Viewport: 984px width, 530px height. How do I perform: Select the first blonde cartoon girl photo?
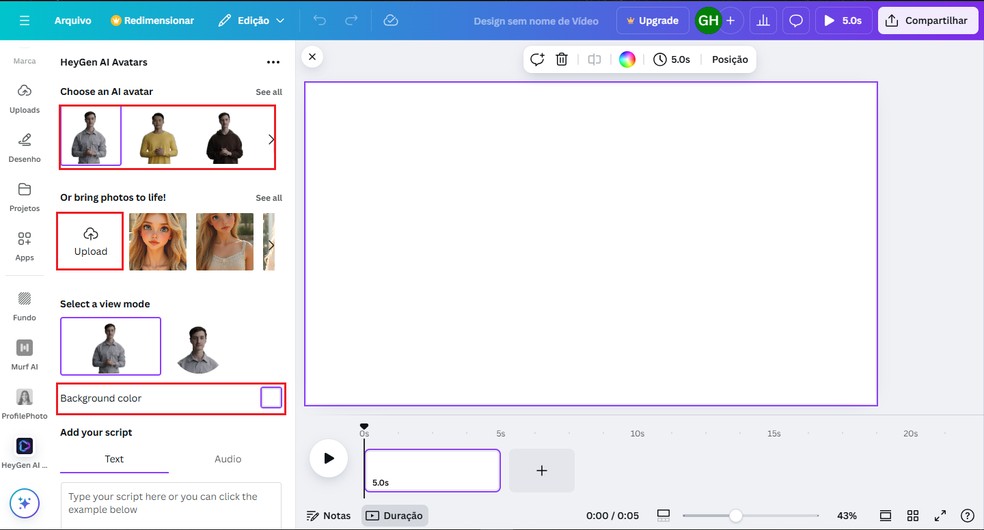point(158,241)
